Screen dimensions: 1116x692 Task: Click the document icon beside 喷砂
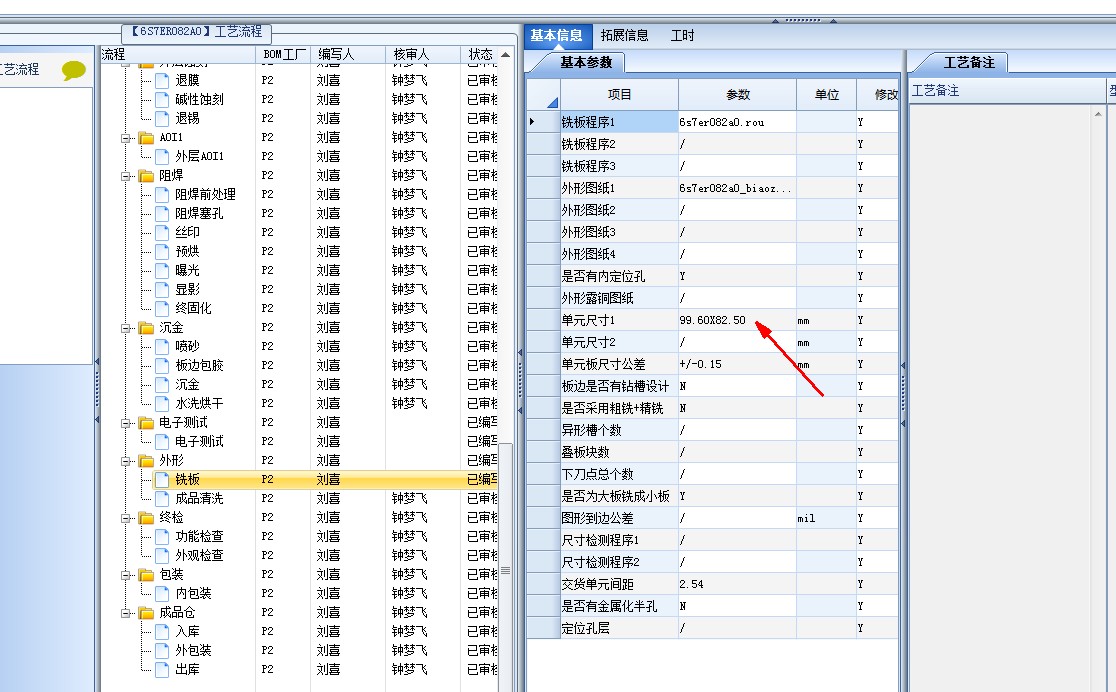coord(162,346)
